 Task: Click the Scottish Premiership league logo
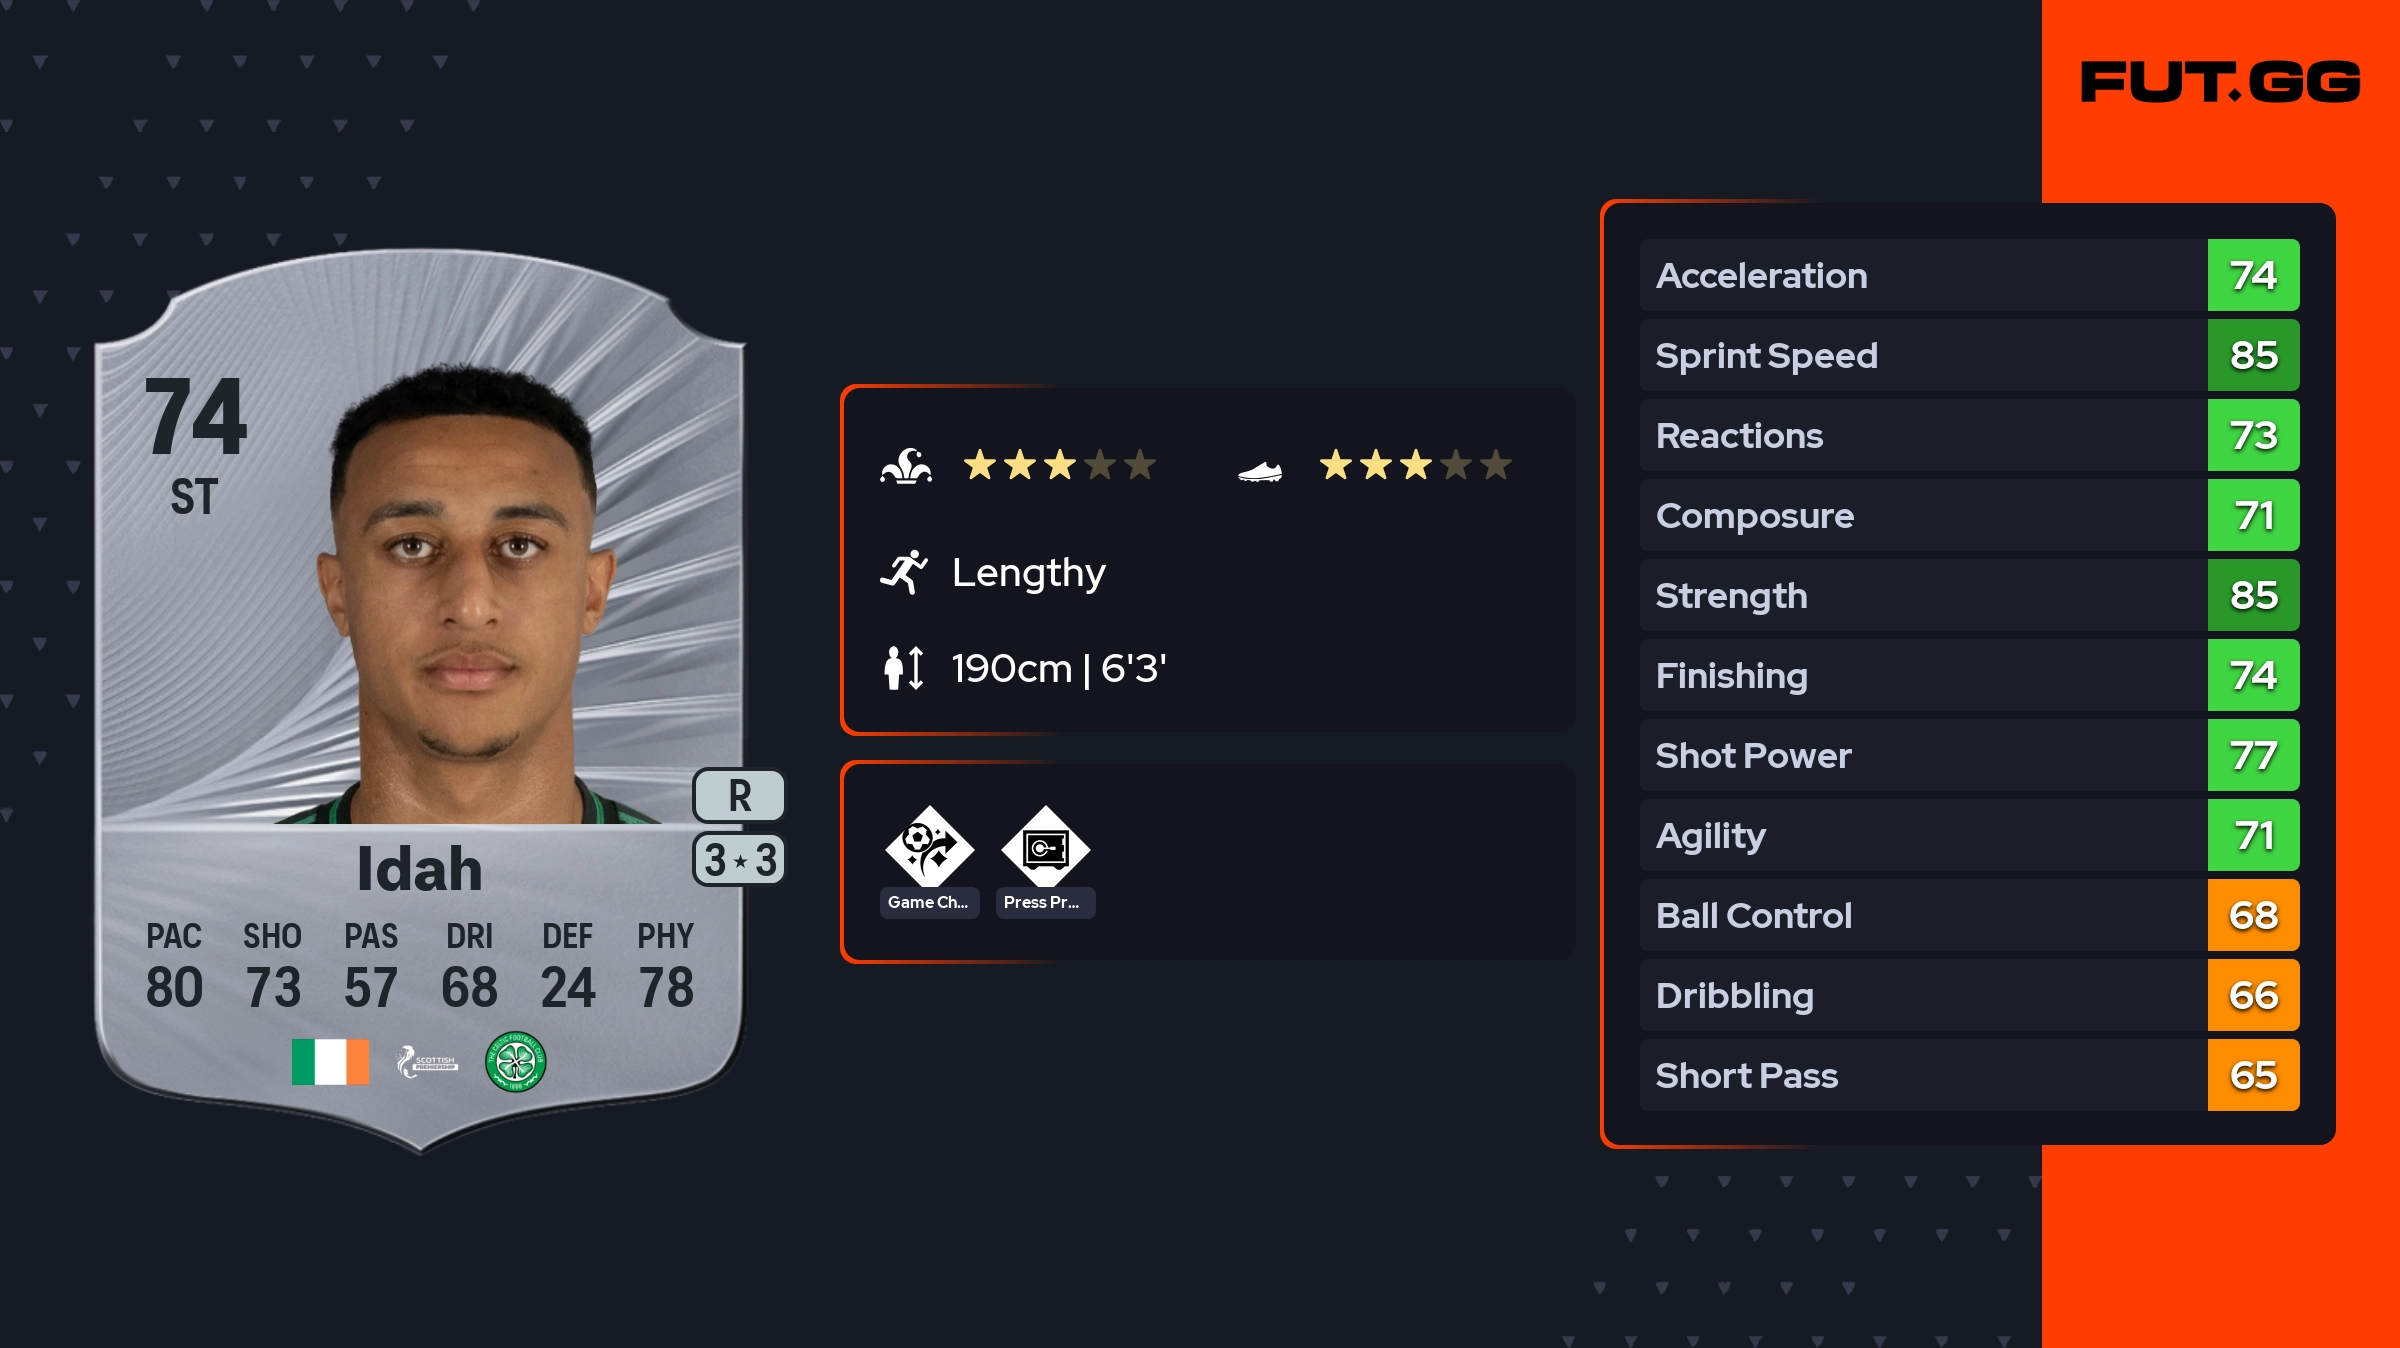[427, 1061]
